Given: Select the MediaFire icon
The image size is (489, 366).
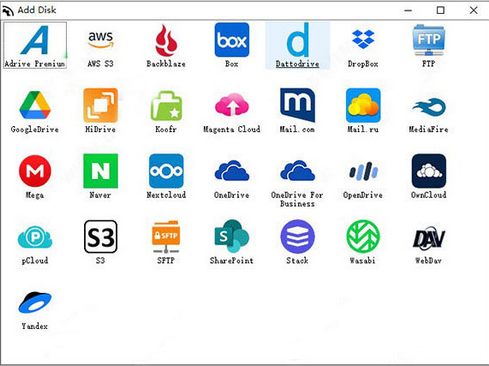Looking at the screenshot, I should (429, 107).
